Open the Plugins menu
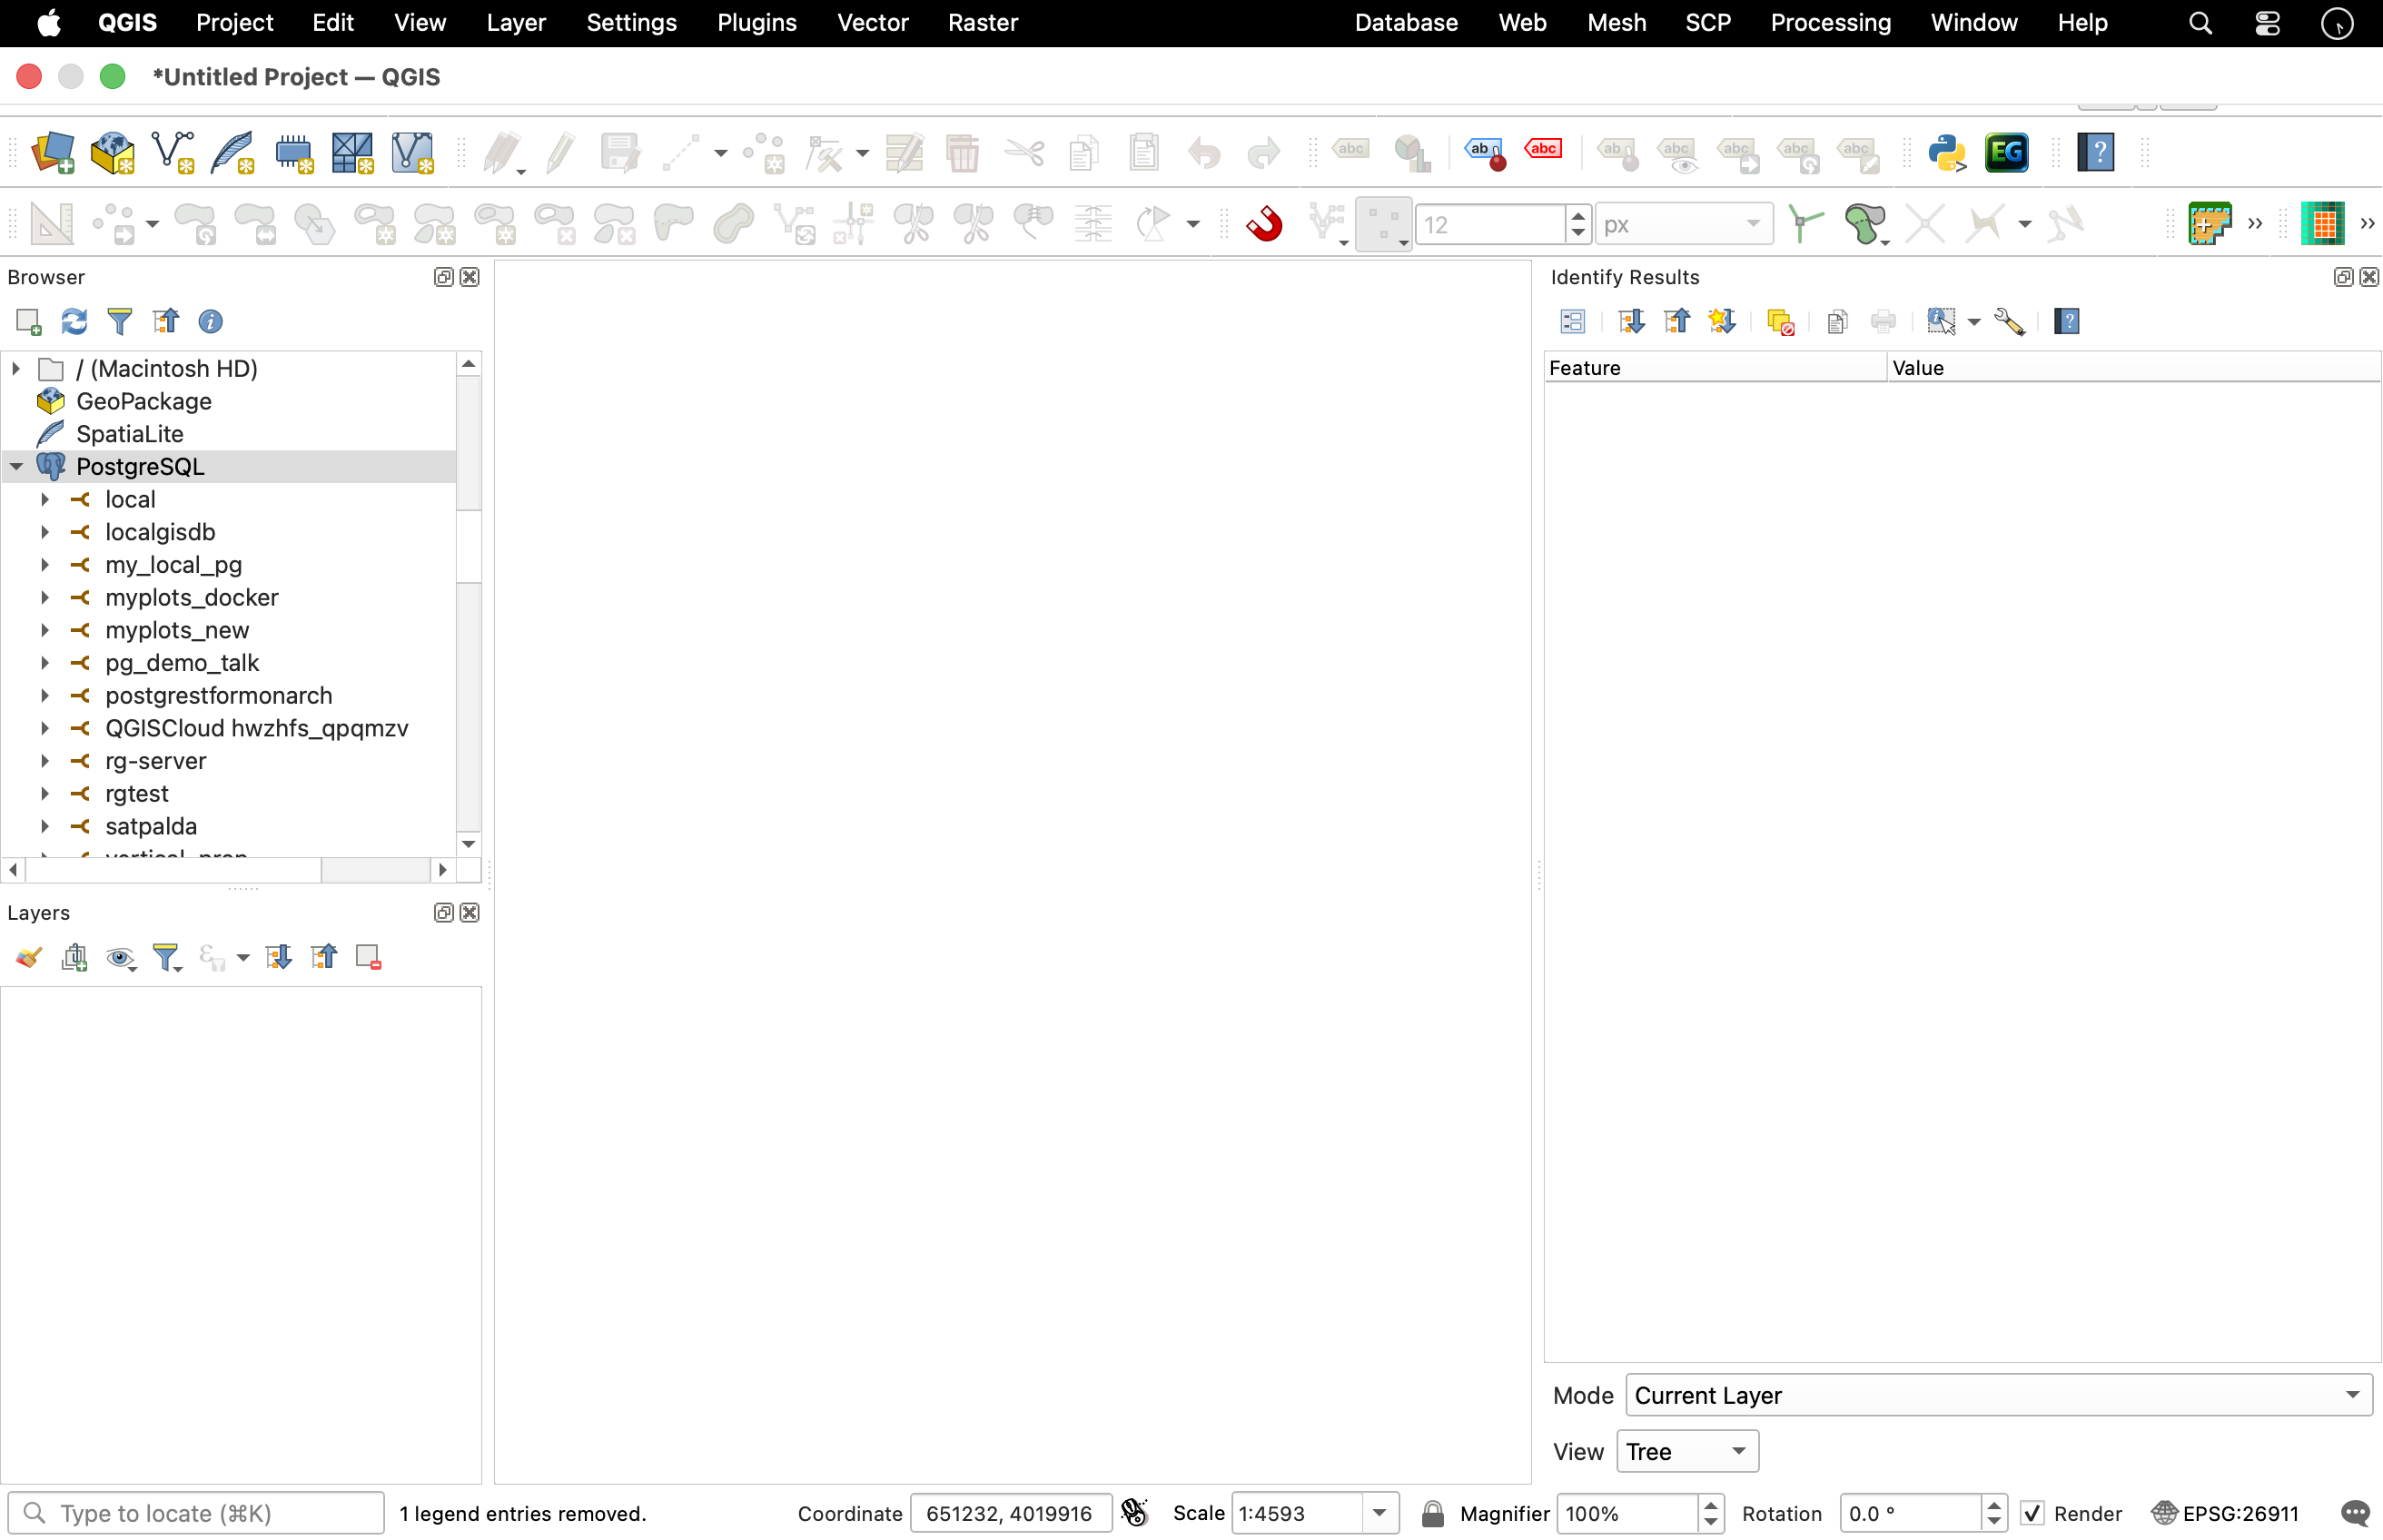The width and height of the screenshot is (2383, 1540). 756,23
